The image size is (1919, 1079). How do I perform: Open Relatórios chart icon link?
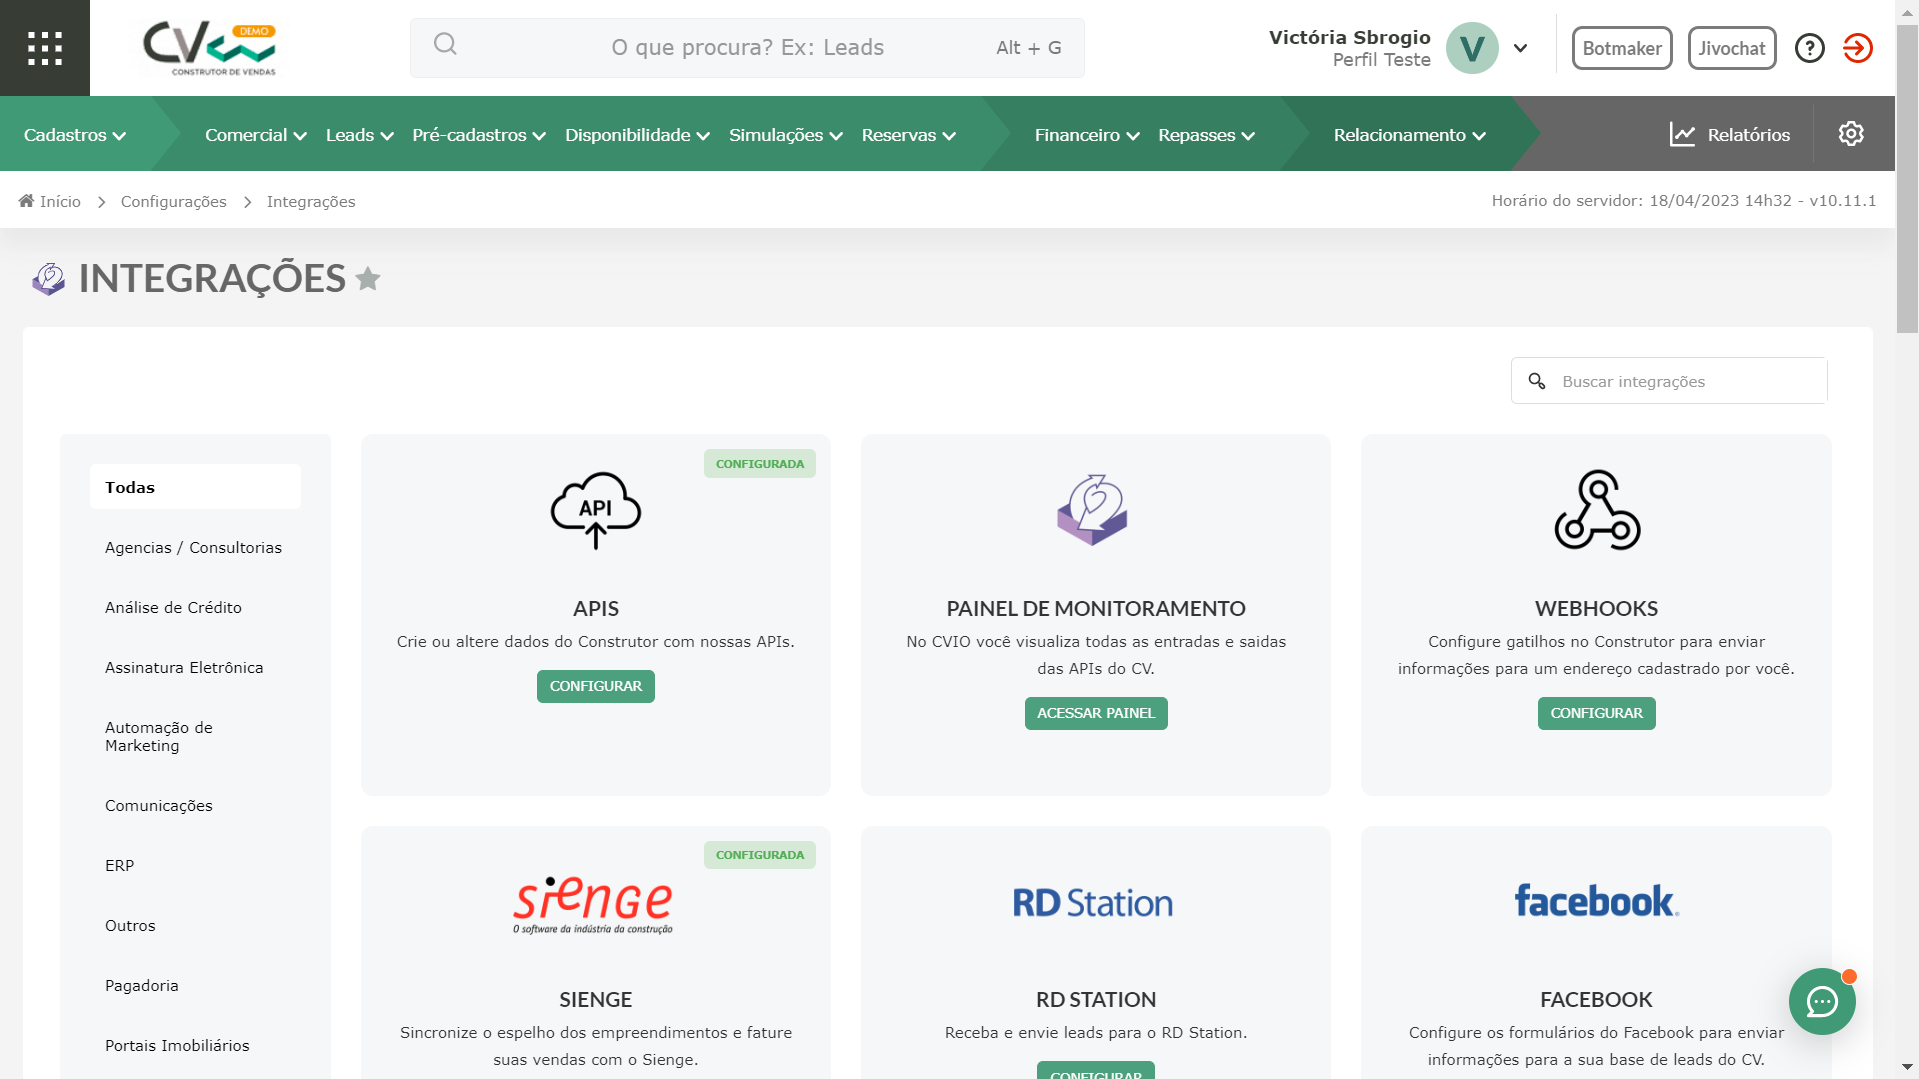1730,135
